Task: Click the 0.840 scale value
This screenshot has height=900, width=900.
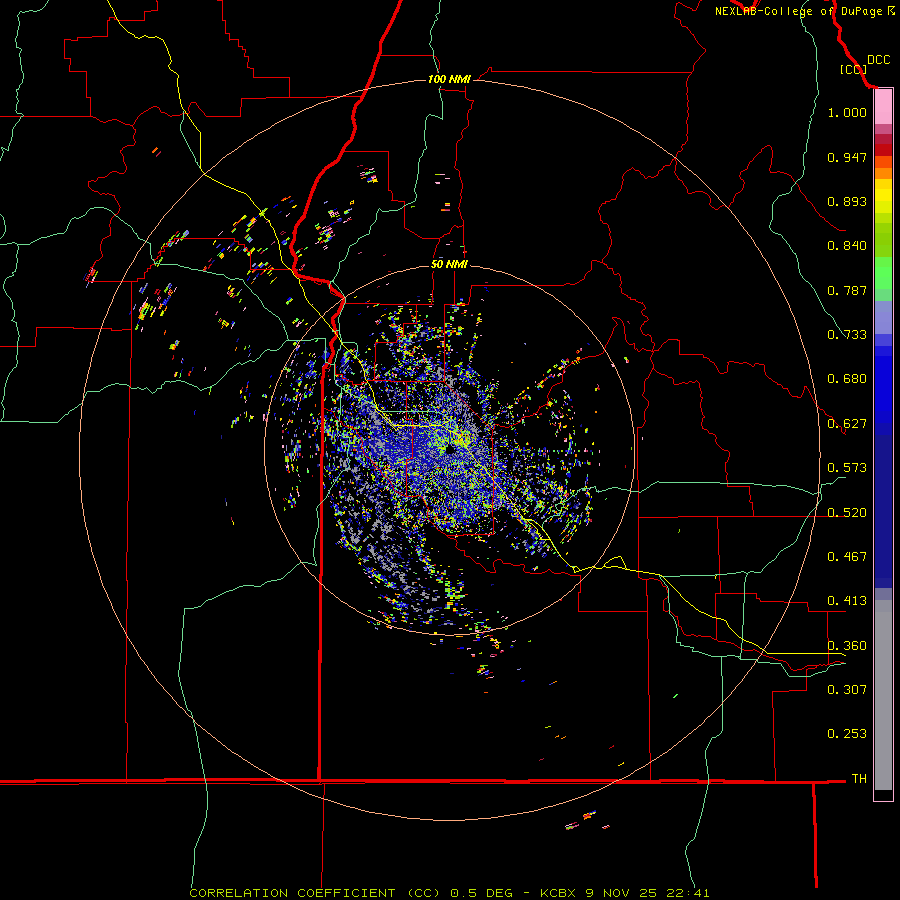Action: [x=847, y=246]
